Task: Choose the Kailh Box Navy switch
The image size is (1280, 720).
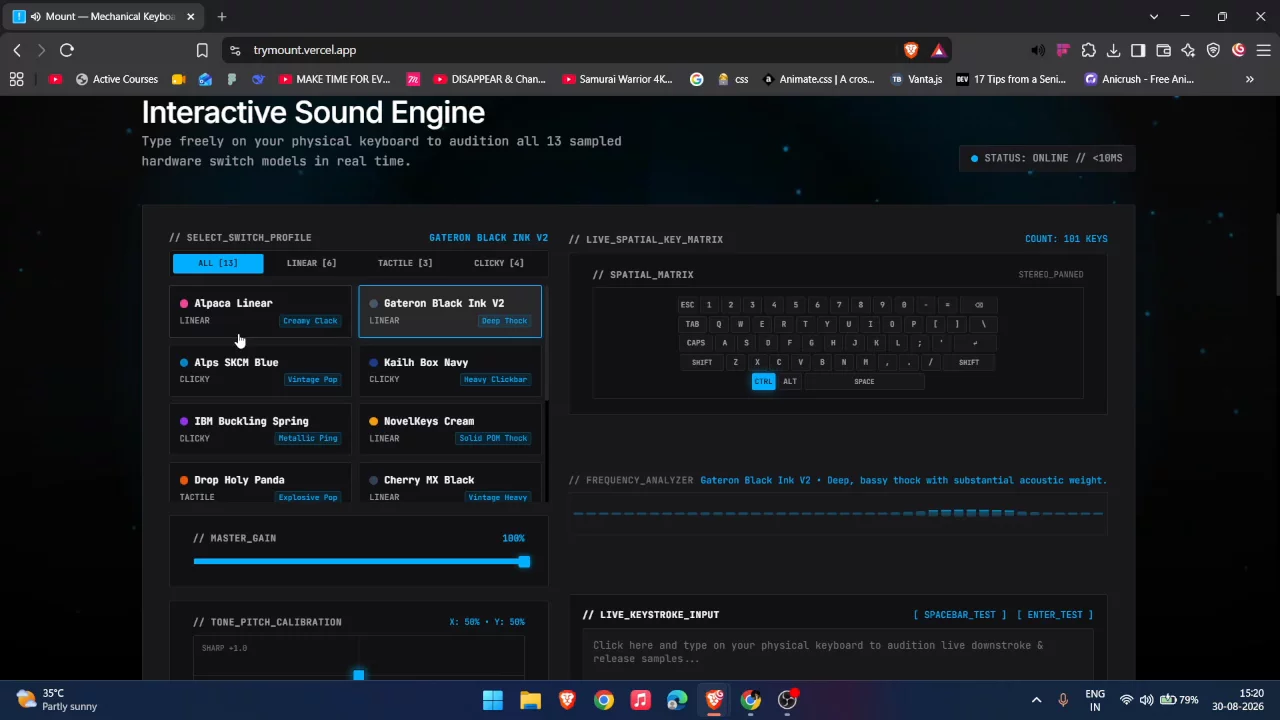Action: pyautogui.click(x=450, y=370)
